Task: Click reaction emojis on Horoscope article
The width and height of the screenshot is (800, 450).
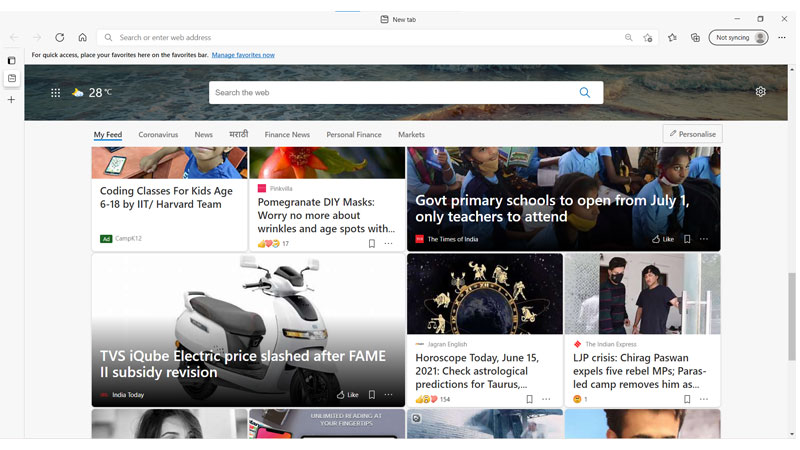Action: pyautogui.click(x=427, y=399)
